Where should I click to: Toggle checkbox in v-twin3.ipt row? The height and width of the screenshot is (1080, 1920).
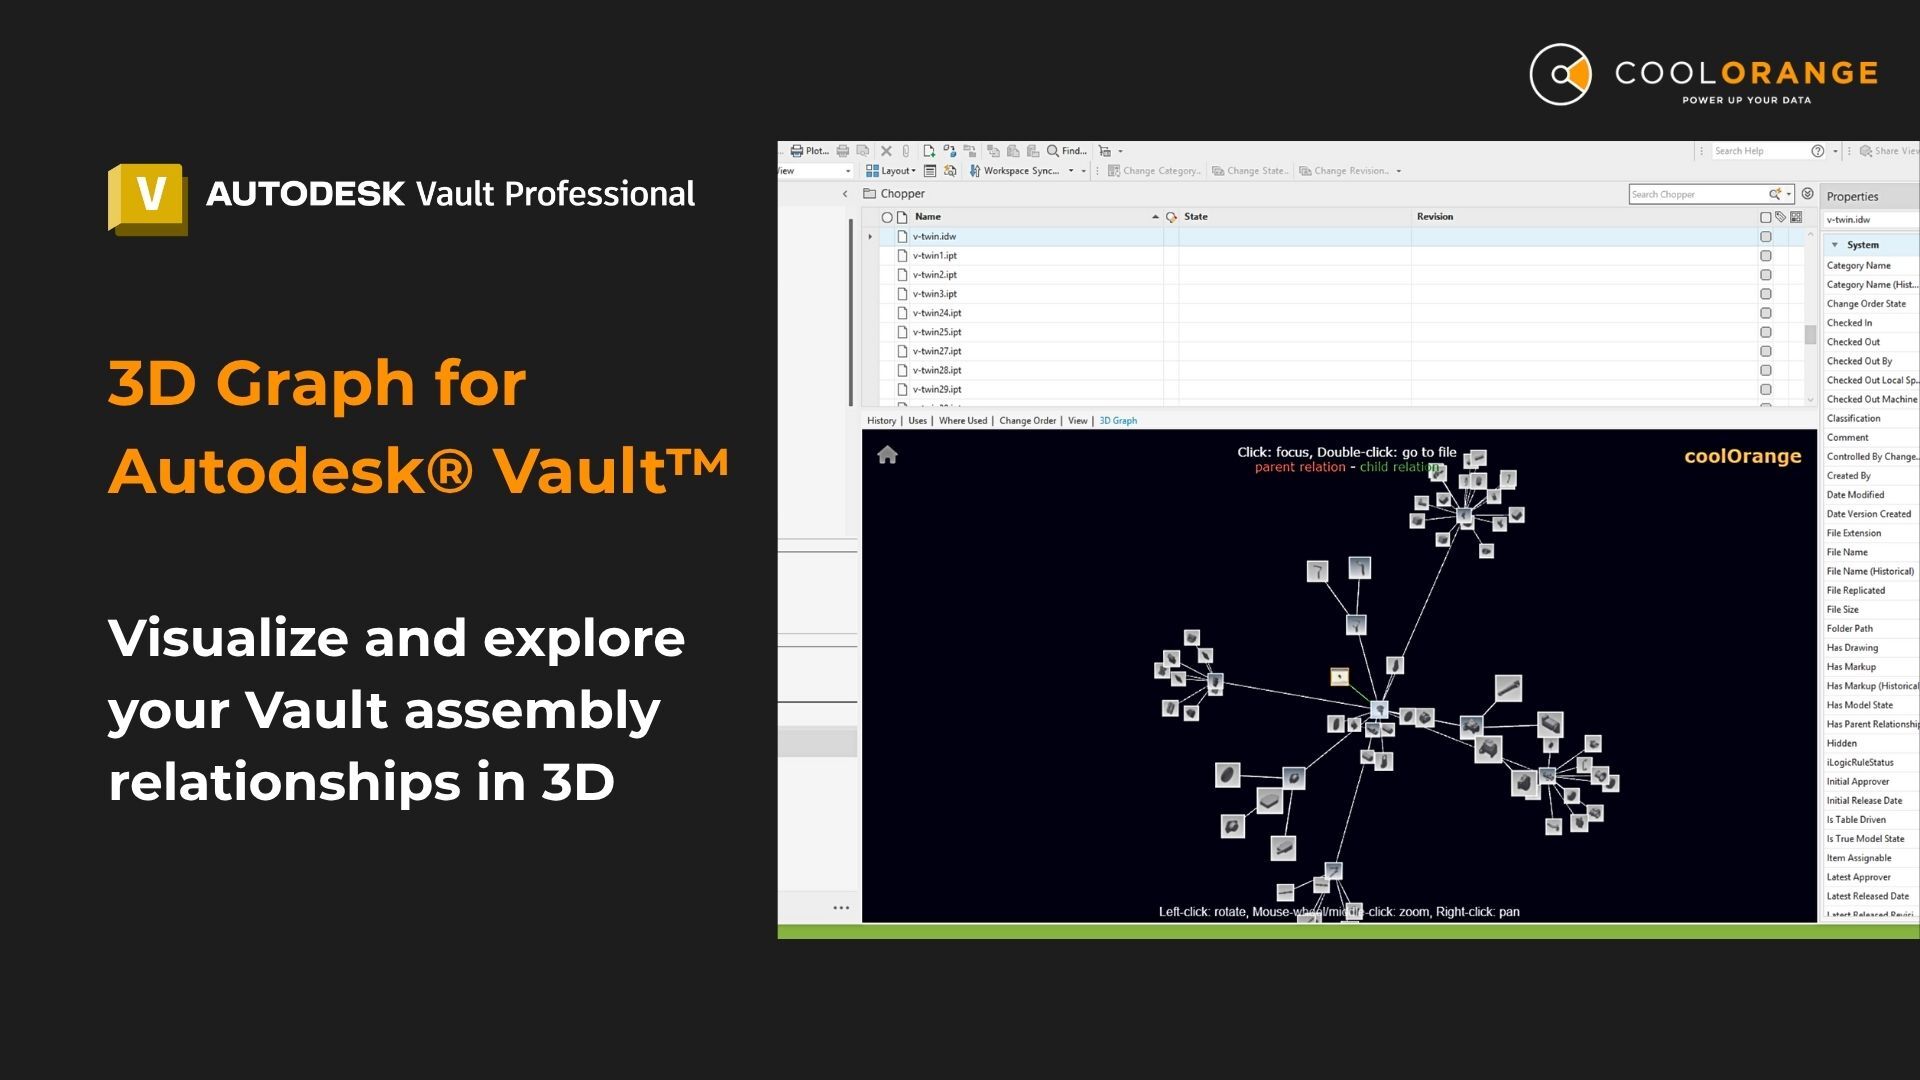1766,294
